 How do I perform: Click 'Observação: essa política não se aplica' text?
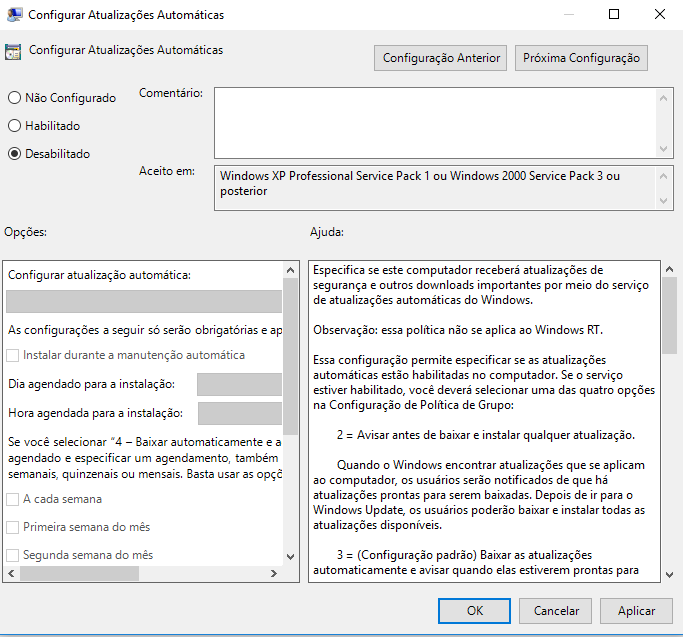pos(458,330)
